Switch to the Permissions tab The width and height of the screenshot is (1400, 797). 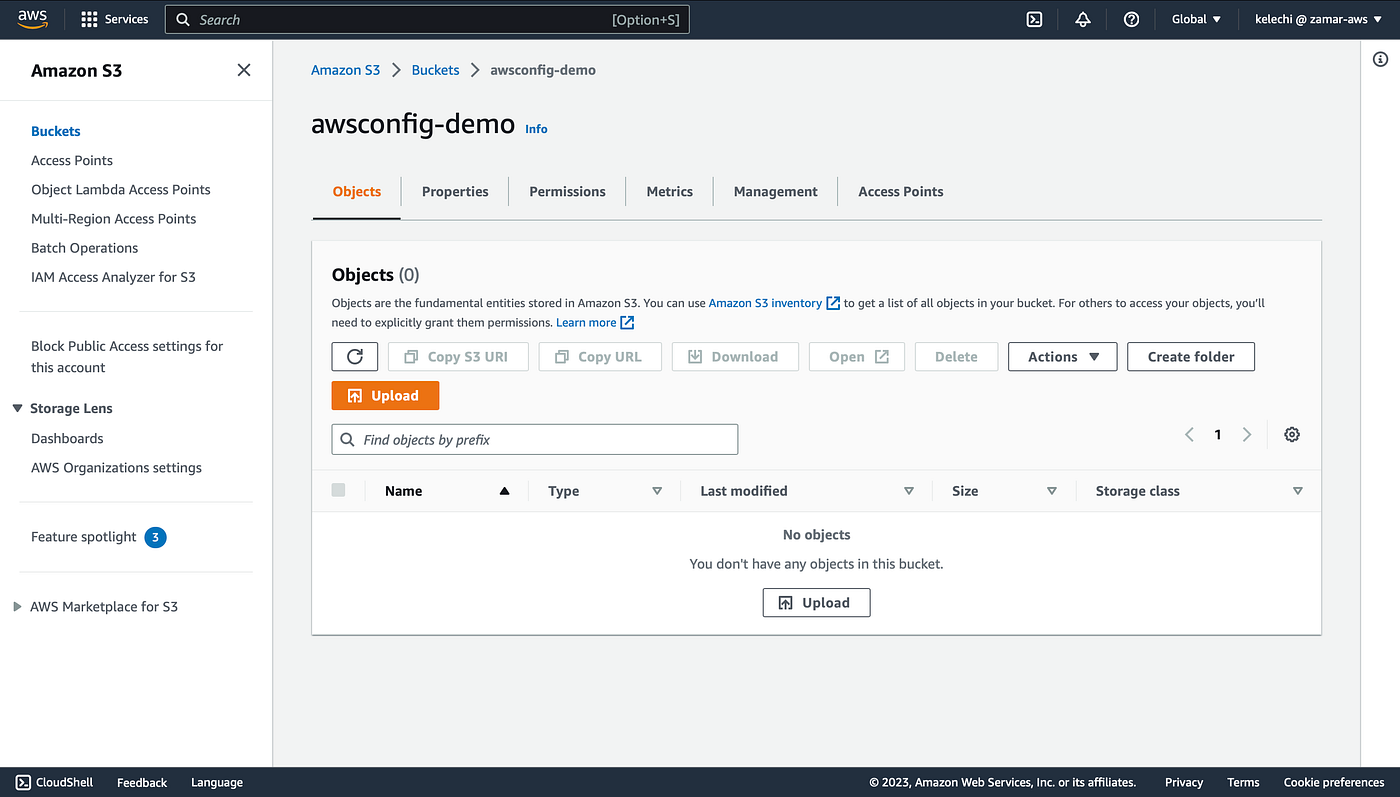point(567,191)
